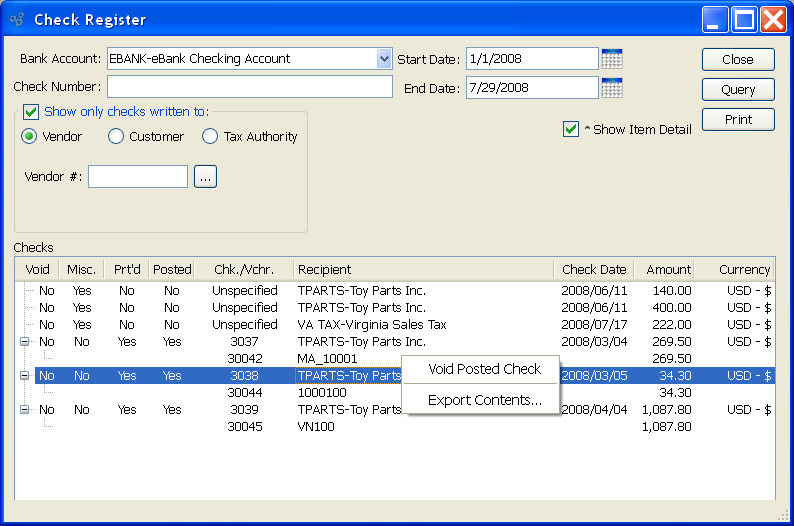Select Export Contents from context menu

click(484, 400)
